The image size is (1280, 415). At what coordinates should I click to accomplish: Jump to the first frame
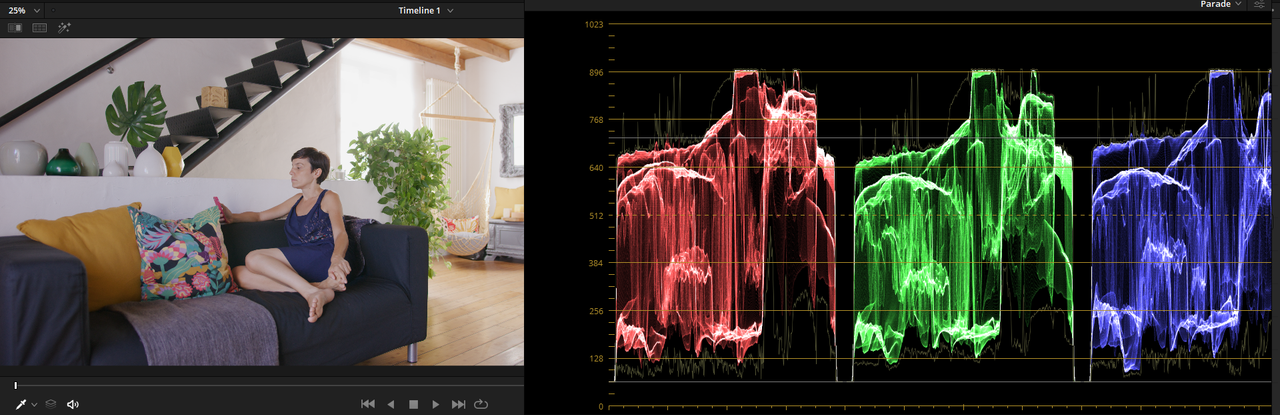(x=367, y=404)
